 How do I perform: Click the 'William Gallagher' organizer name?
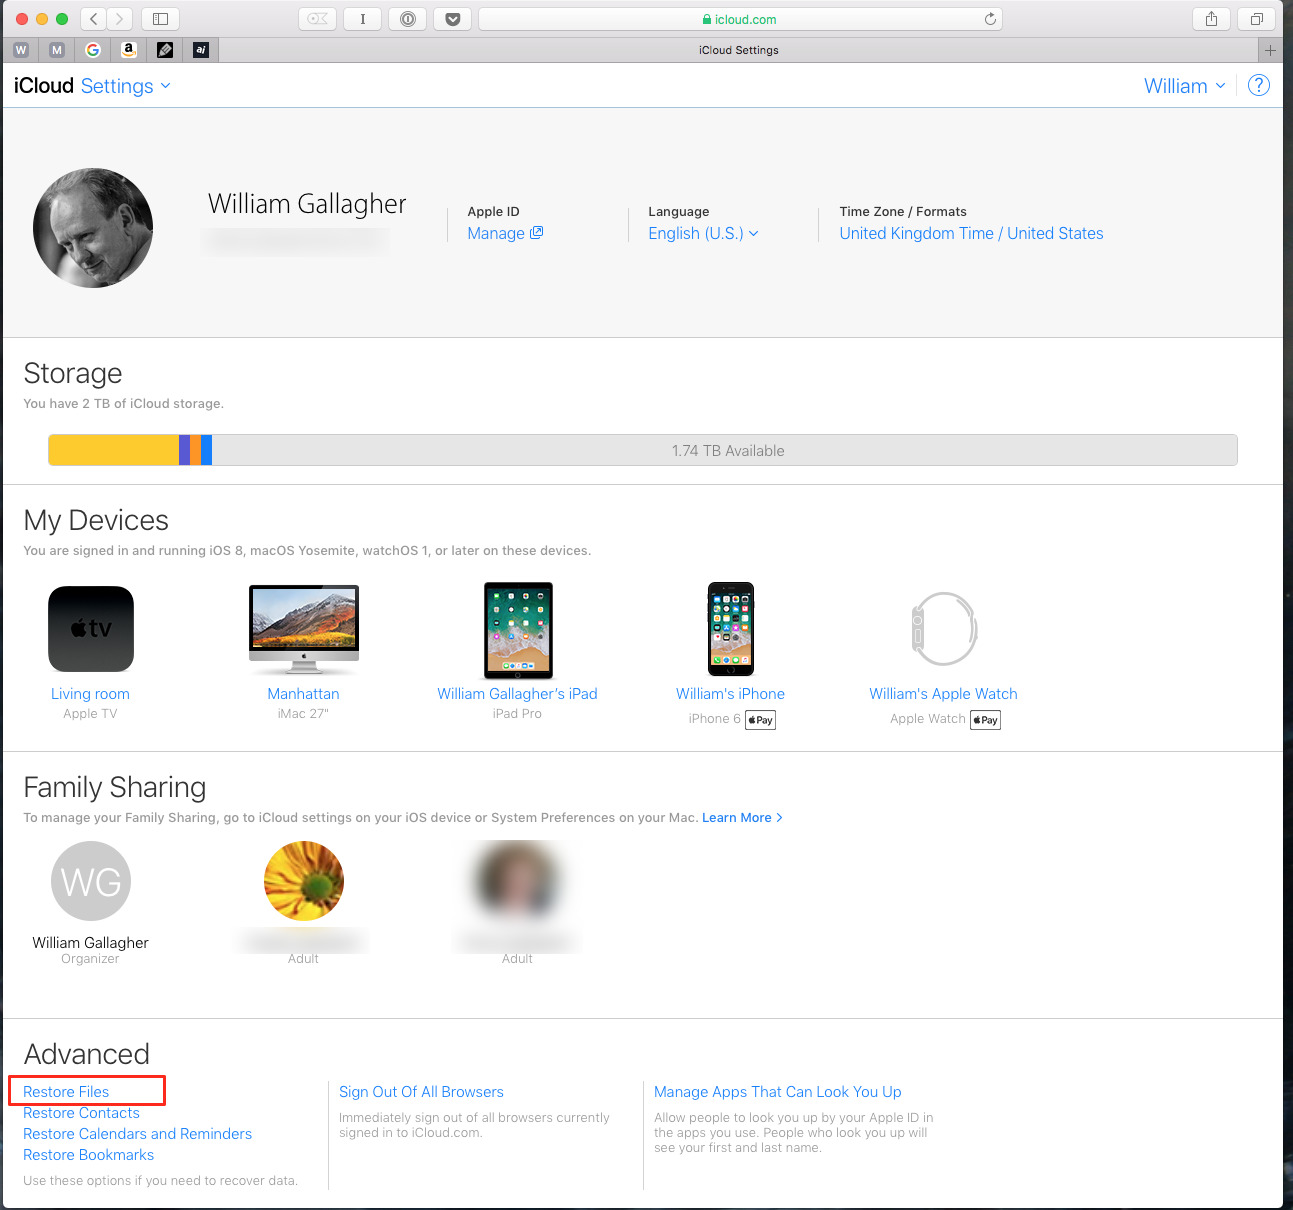click(x=90, y=943)
